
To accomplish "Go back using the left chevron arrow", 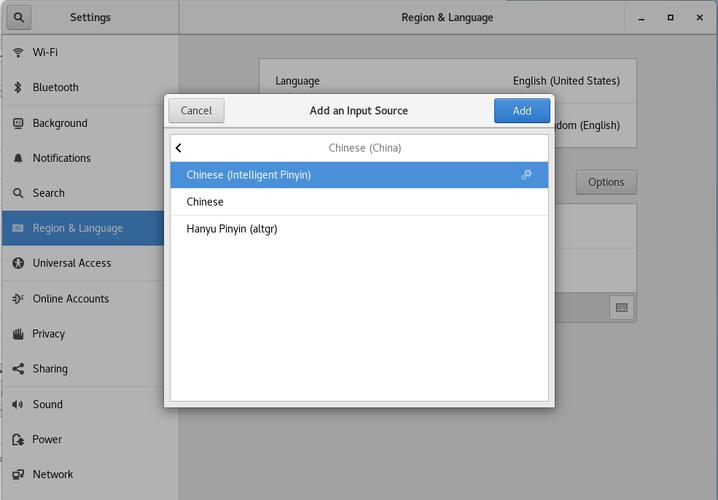I will [179, 148].
